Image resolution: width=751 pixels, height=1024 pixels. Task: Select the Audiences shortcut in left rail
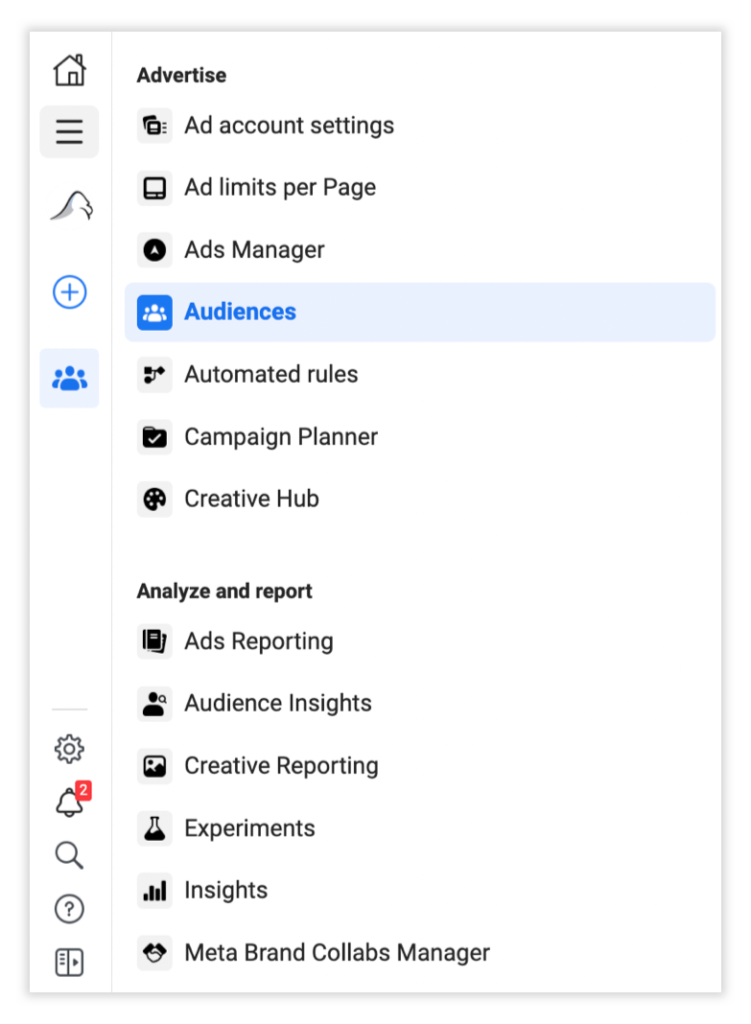[69, 378]
